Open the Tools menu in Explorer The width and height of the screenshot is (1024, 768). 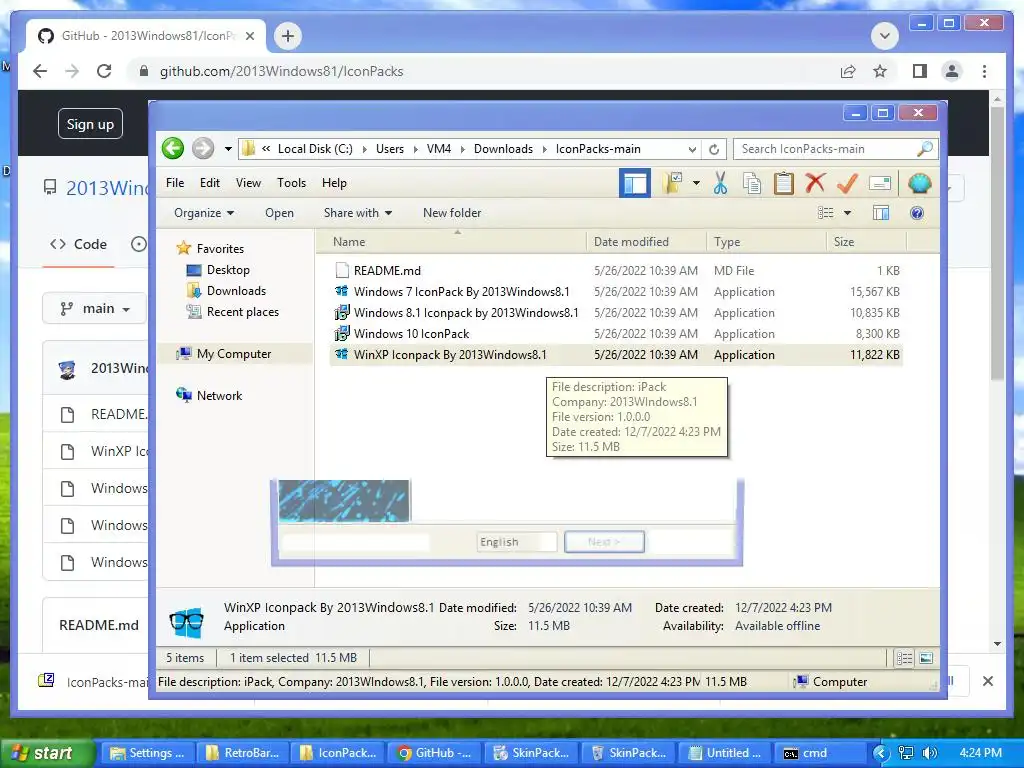291,183
